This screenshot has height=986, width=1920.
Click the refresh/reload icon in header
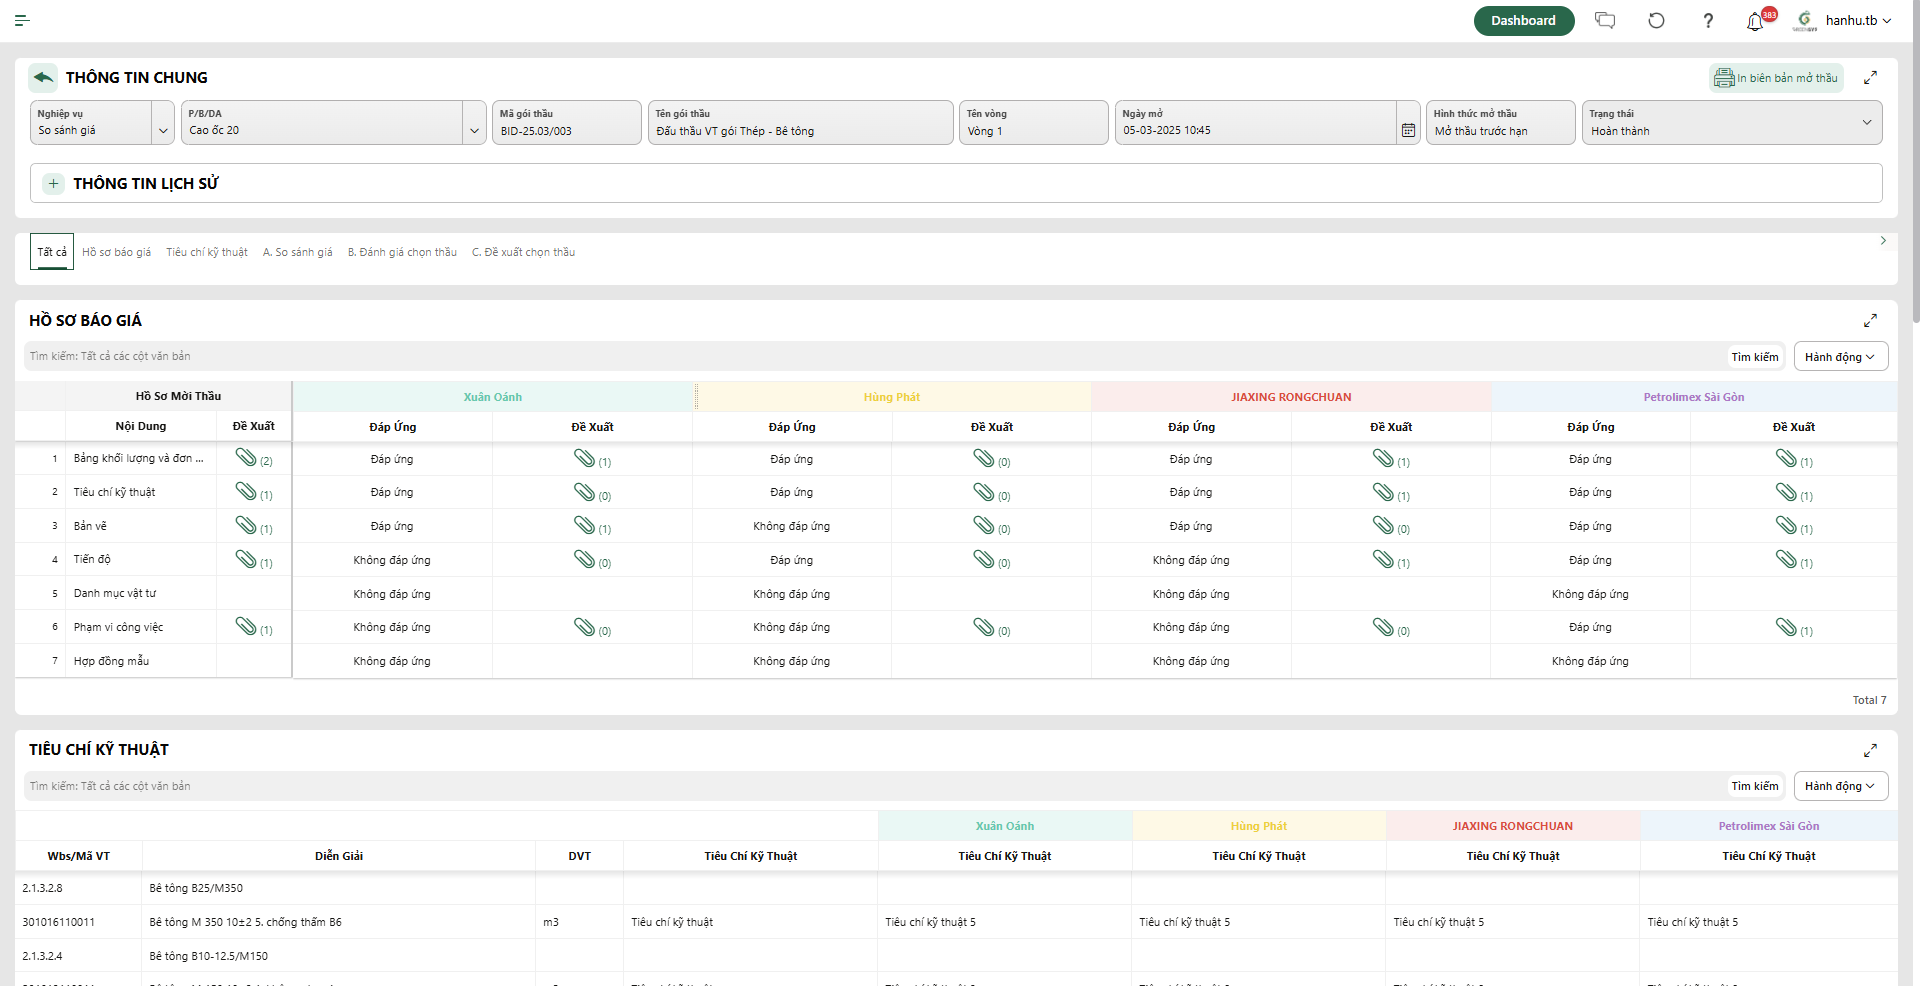1657,20
